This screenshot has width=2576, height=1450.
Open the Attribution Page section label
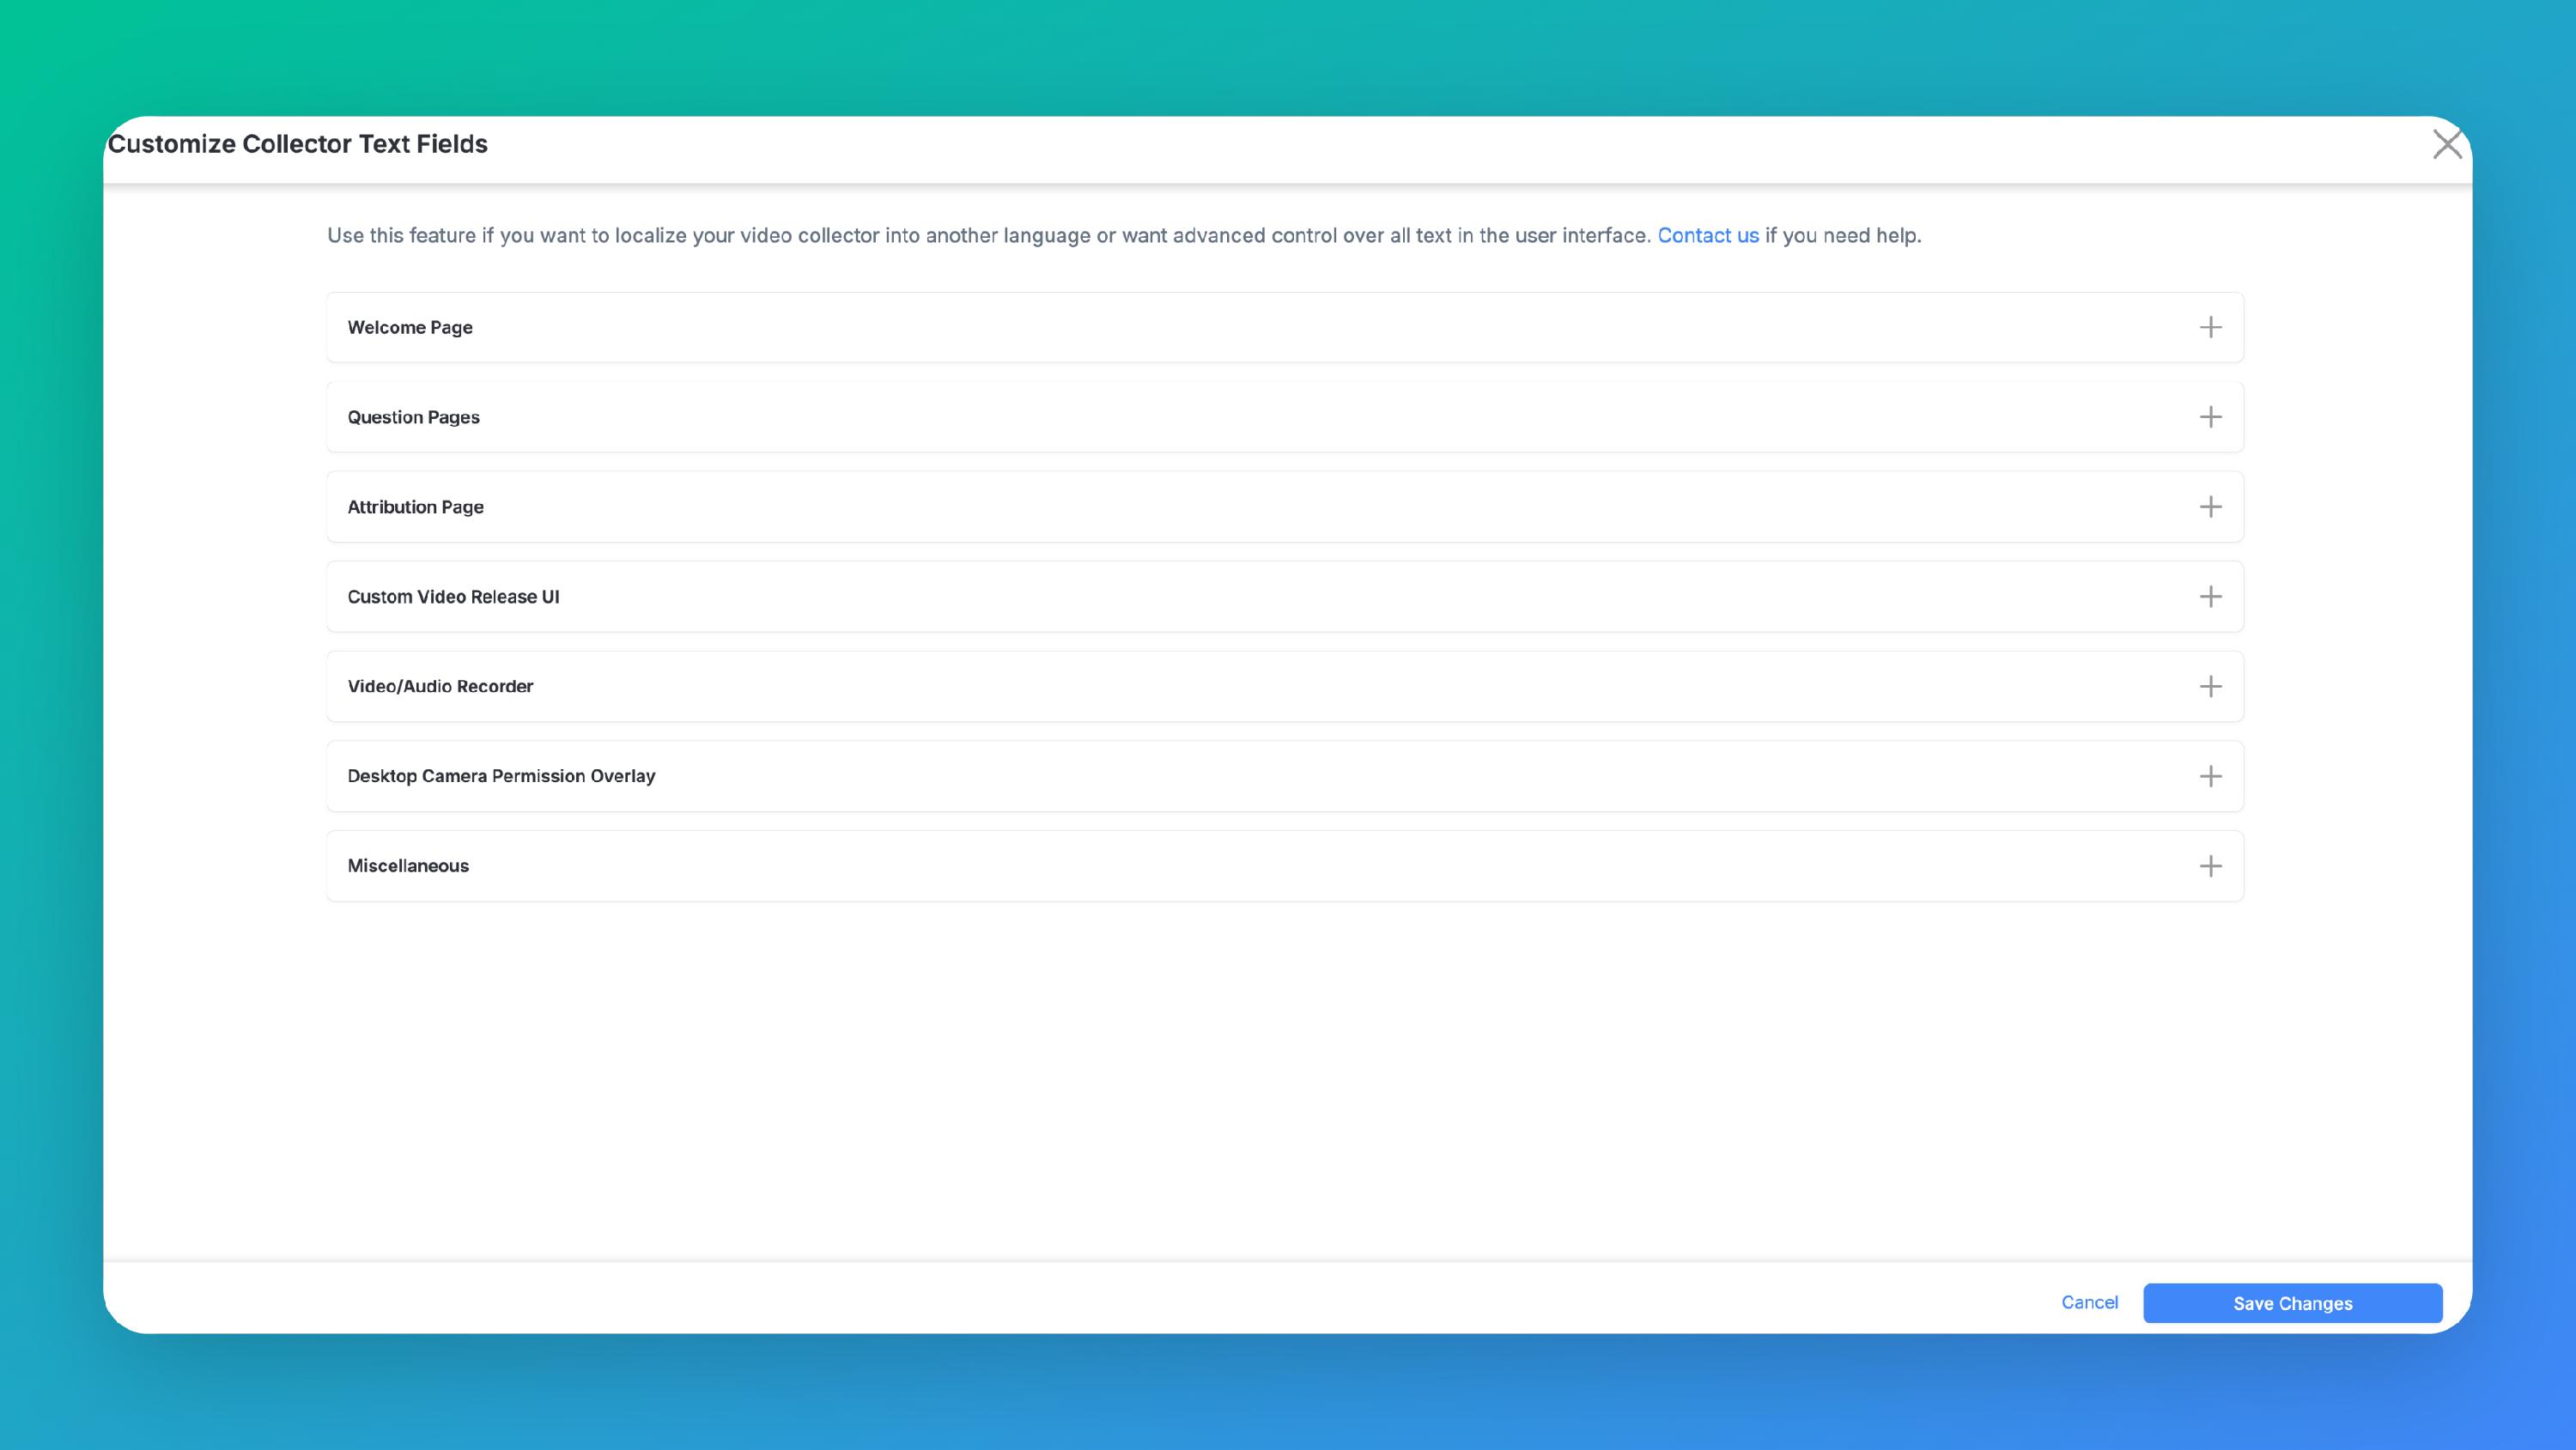coord(415,507)
